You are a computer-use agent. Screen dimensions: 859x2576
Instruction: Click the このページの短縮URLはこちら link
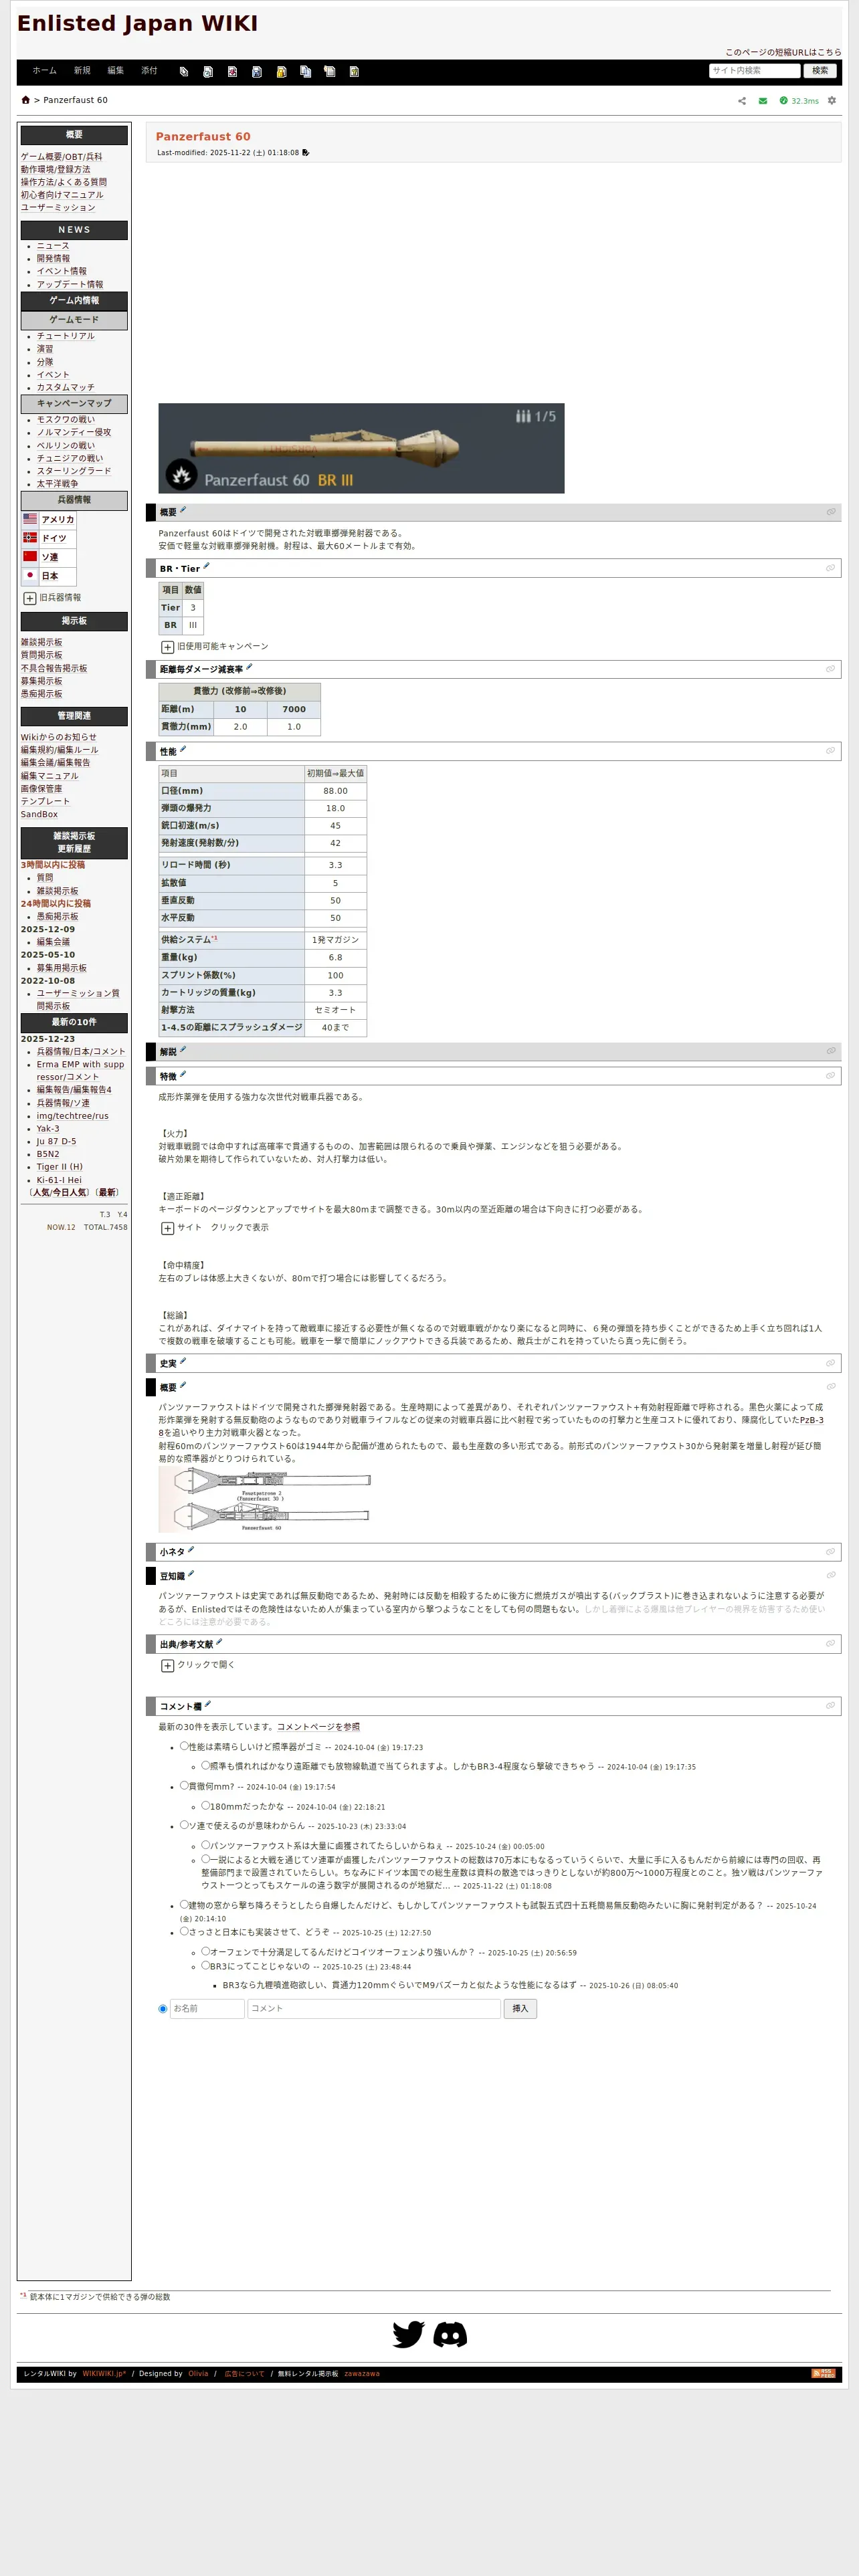(783, 52)
